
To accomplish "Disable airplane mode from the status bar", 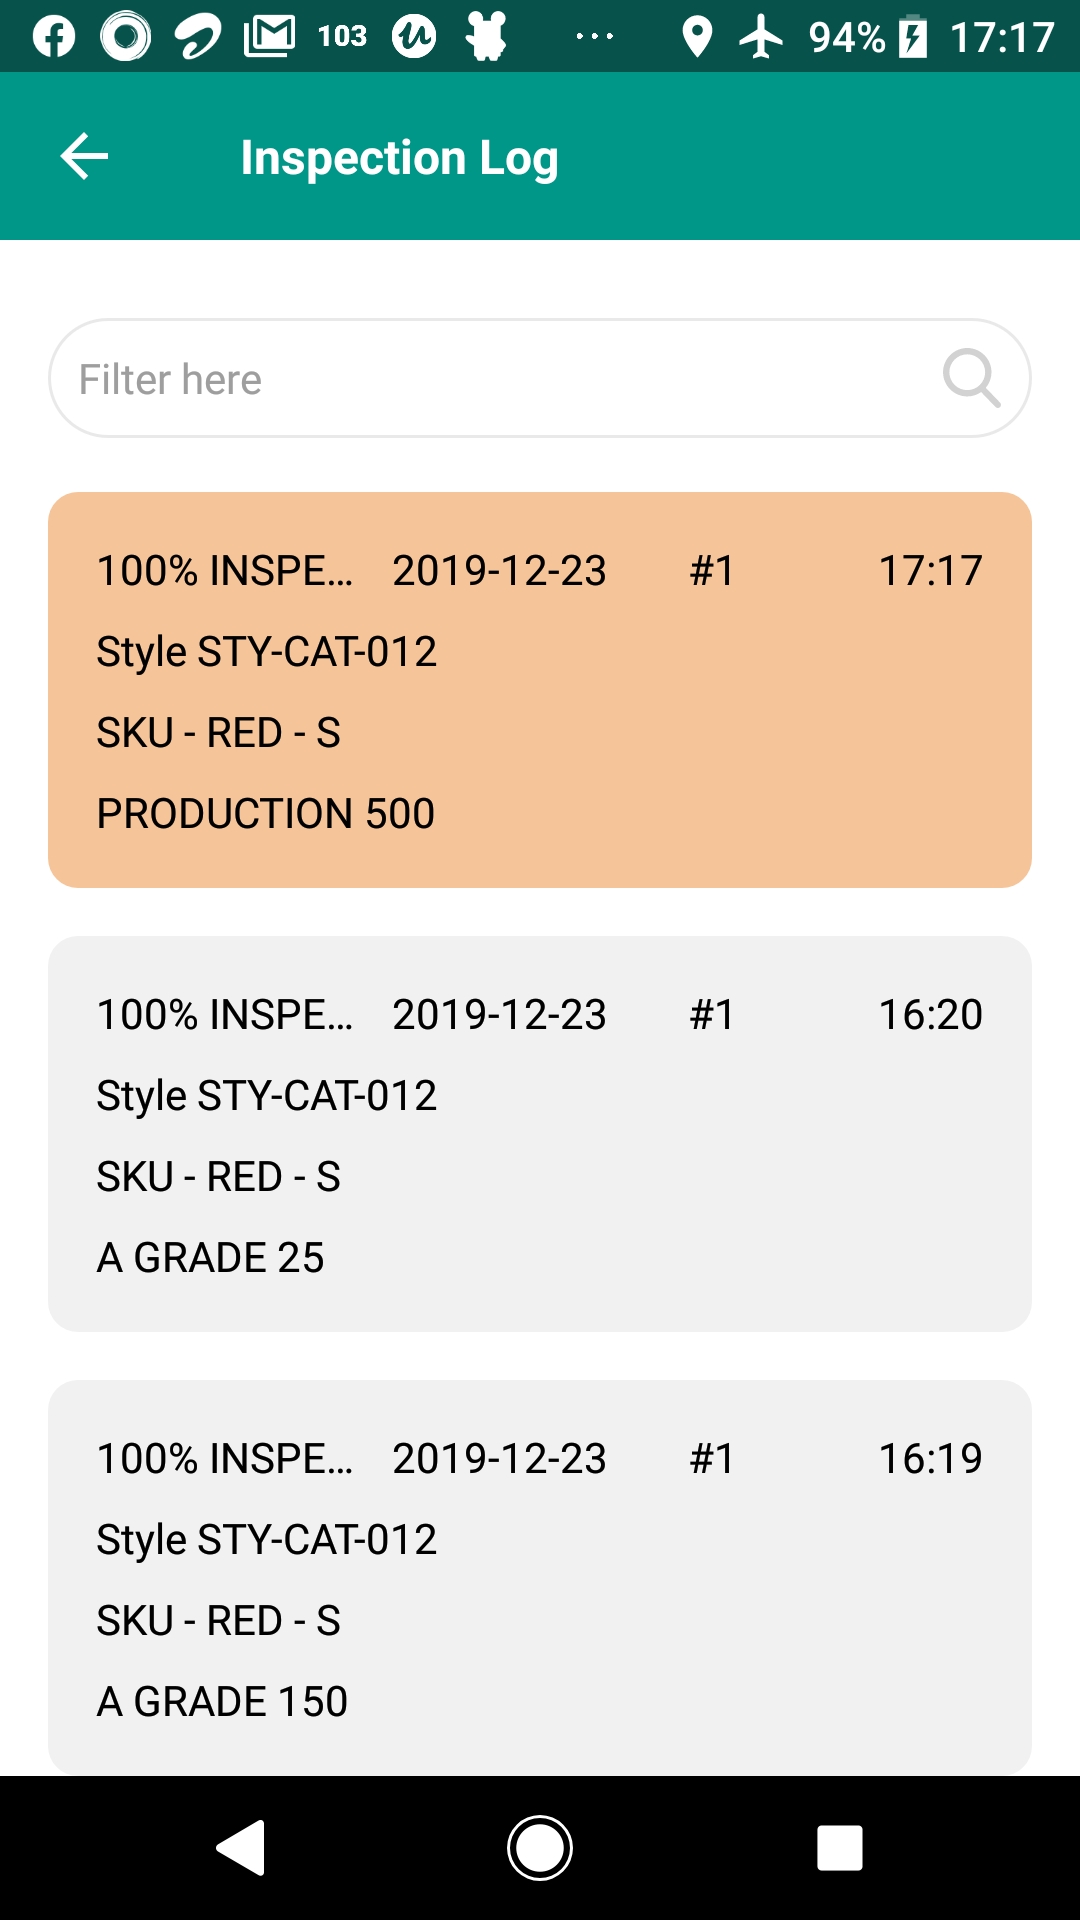I will 763,38.
